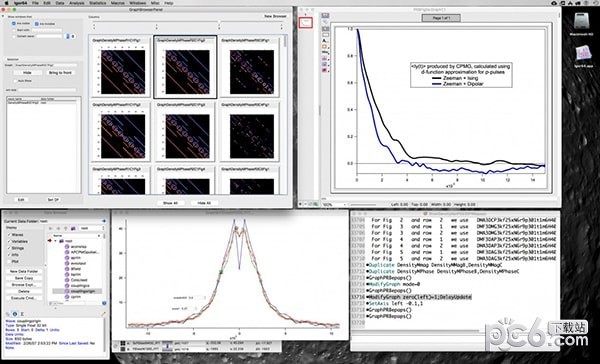Click the blue arrow beside Current Data Folder

[x=104, y=221]
